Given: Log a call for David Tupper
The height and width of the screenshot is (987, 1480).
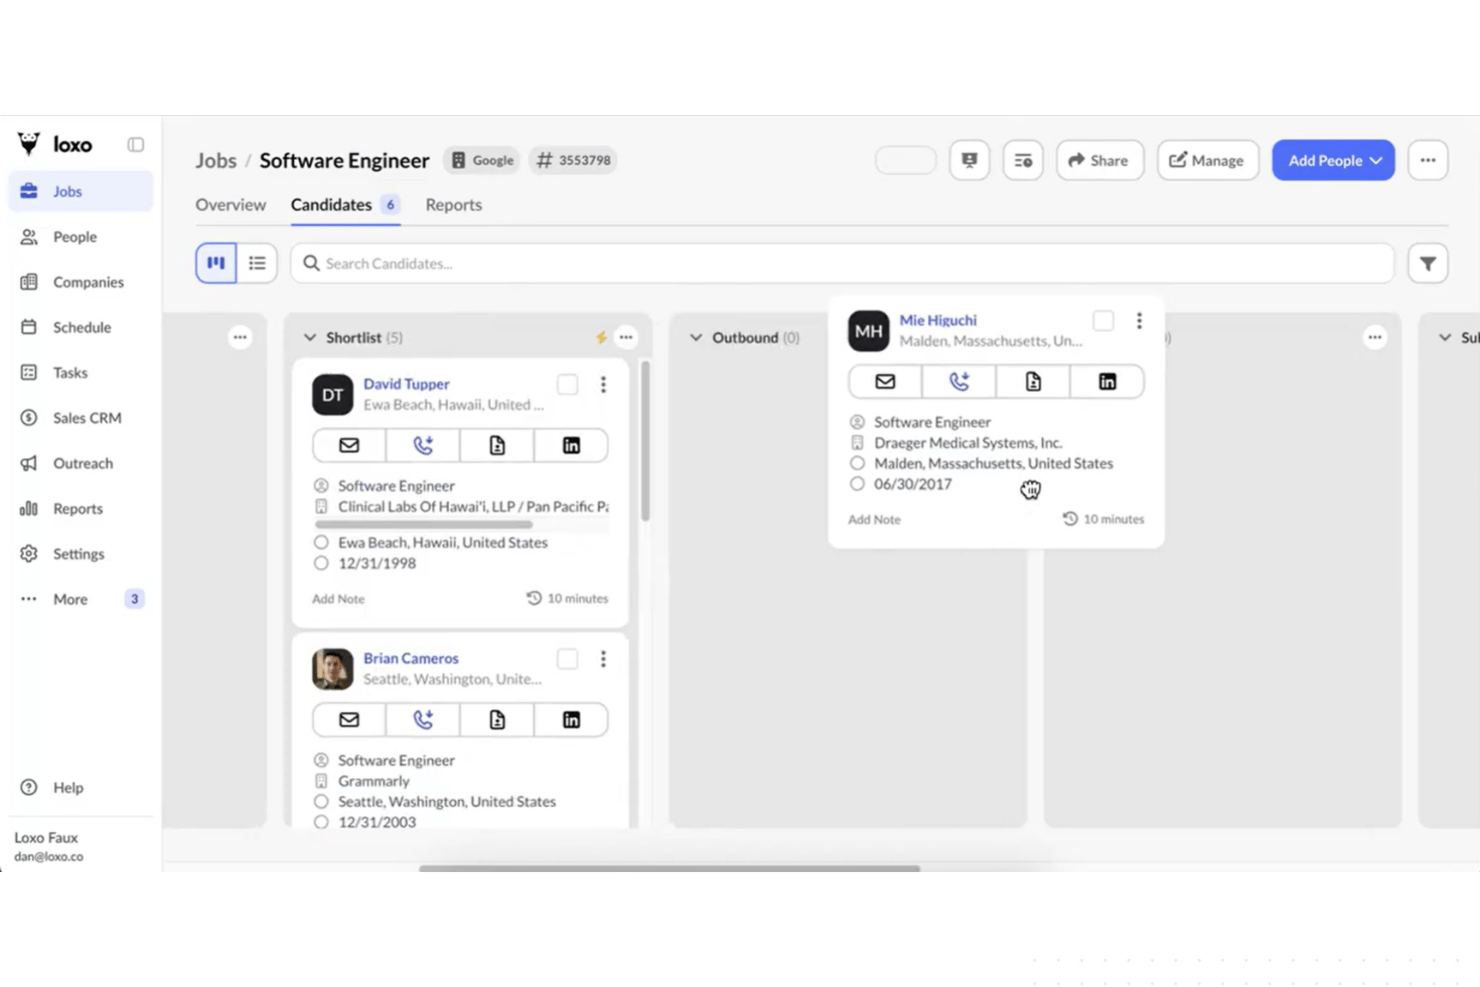Looking at the screenshot, I should (x=423, y=445).
